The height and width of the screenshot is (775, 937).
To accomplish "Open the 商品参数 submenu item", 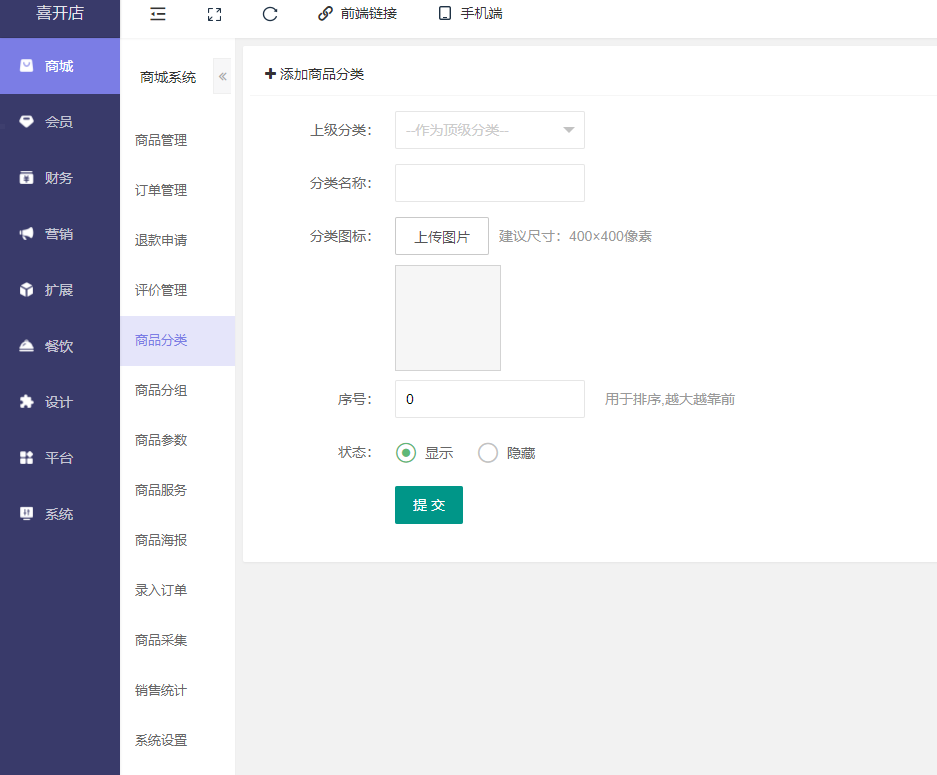I will point(177,440).
